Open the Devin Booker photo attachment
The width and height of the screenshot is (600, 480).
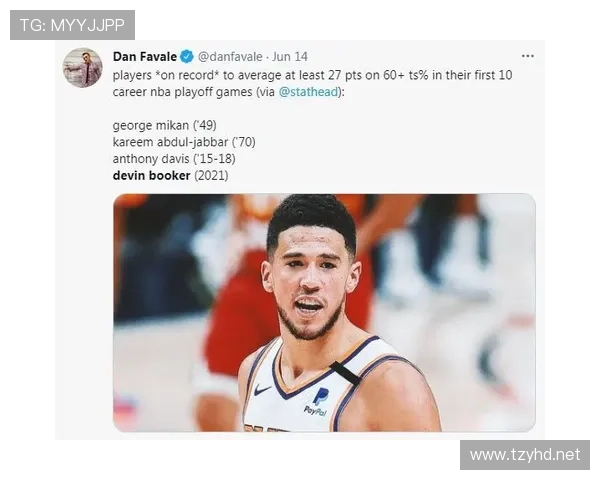[324, 312]
